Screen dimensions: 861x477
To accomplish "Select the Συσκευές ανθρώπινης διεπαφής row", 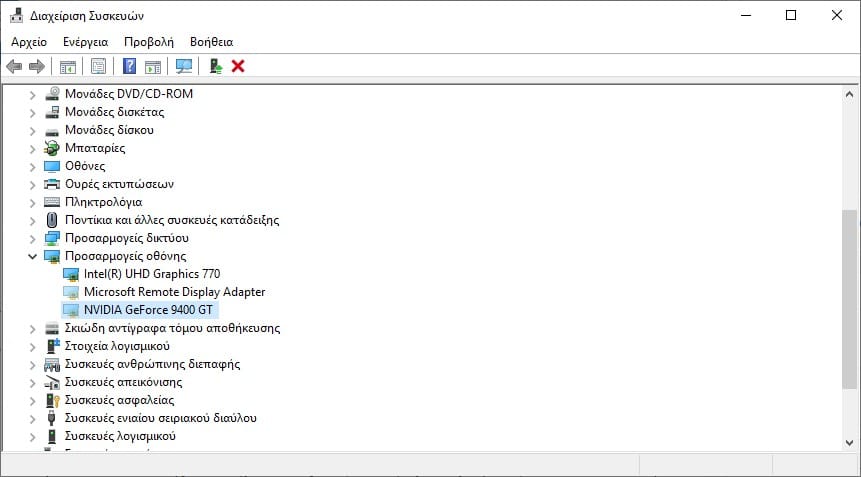I will coord(152,364).
